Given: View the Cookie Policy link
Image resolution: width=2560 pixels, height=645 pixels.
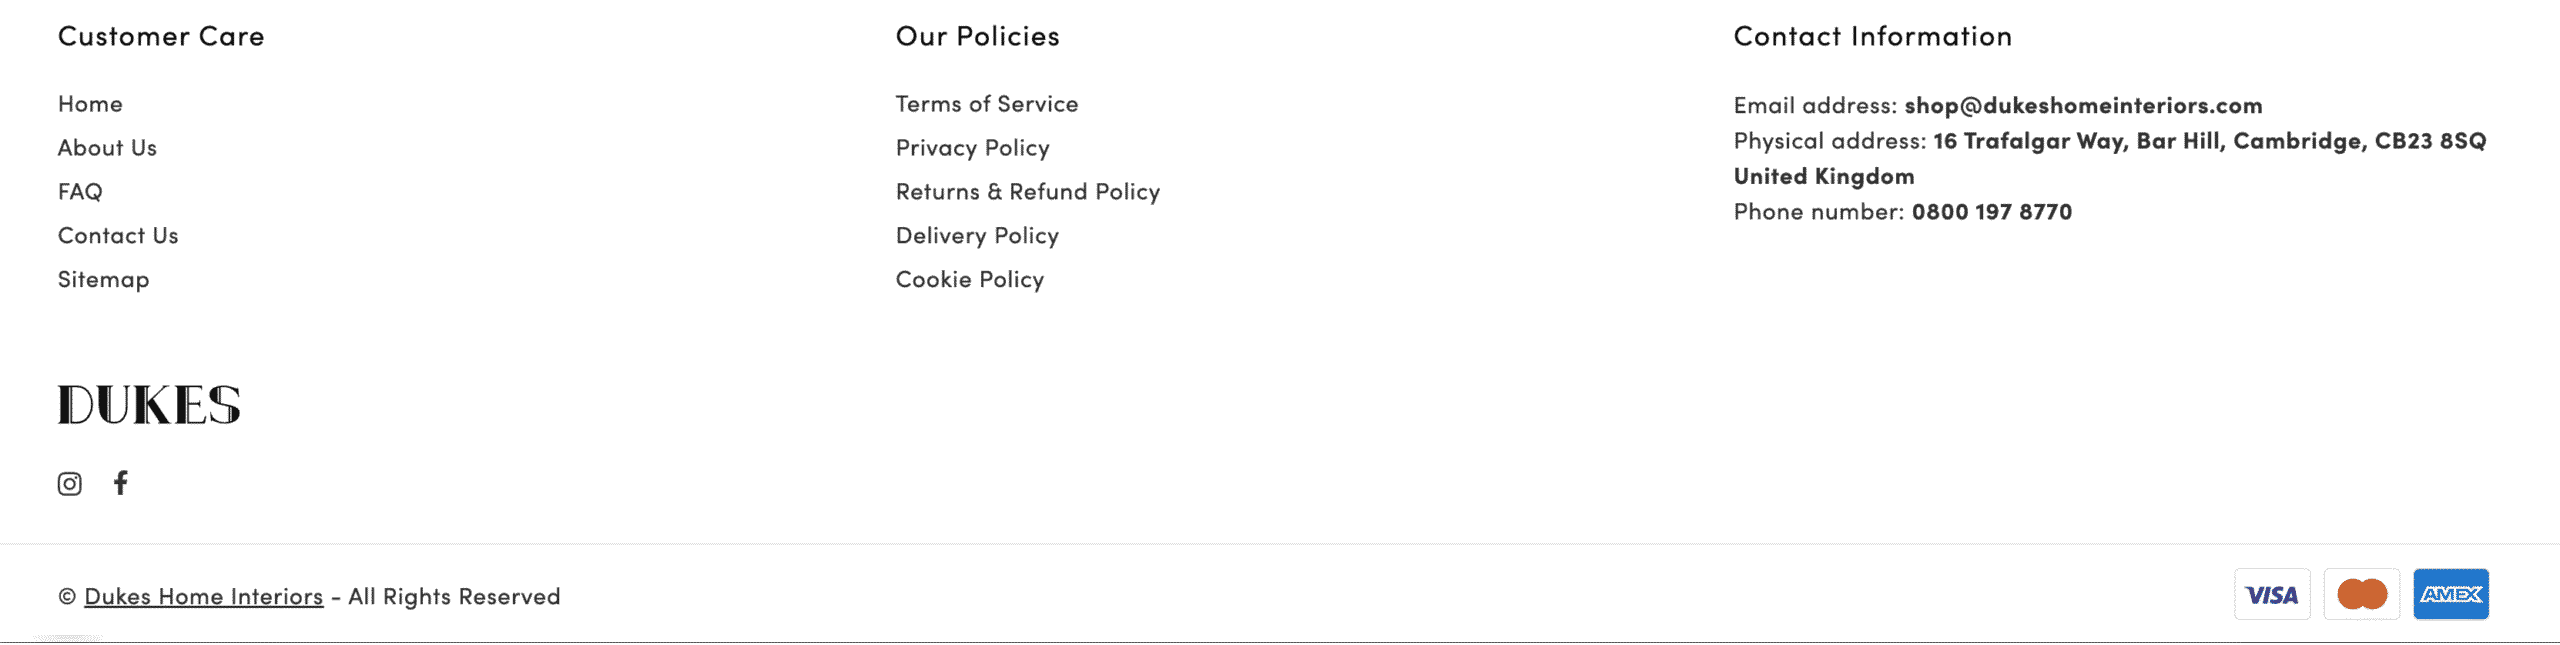Looking at the screenshot, I should 970,280.
